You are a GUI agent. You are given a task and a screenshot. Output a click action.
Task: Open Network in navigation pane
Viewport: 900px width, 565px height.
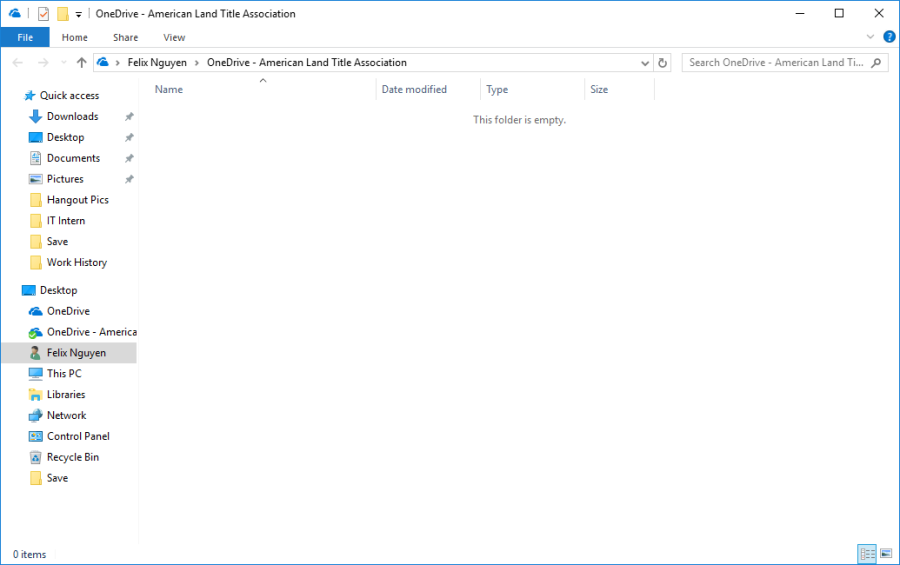coord(66,415)
